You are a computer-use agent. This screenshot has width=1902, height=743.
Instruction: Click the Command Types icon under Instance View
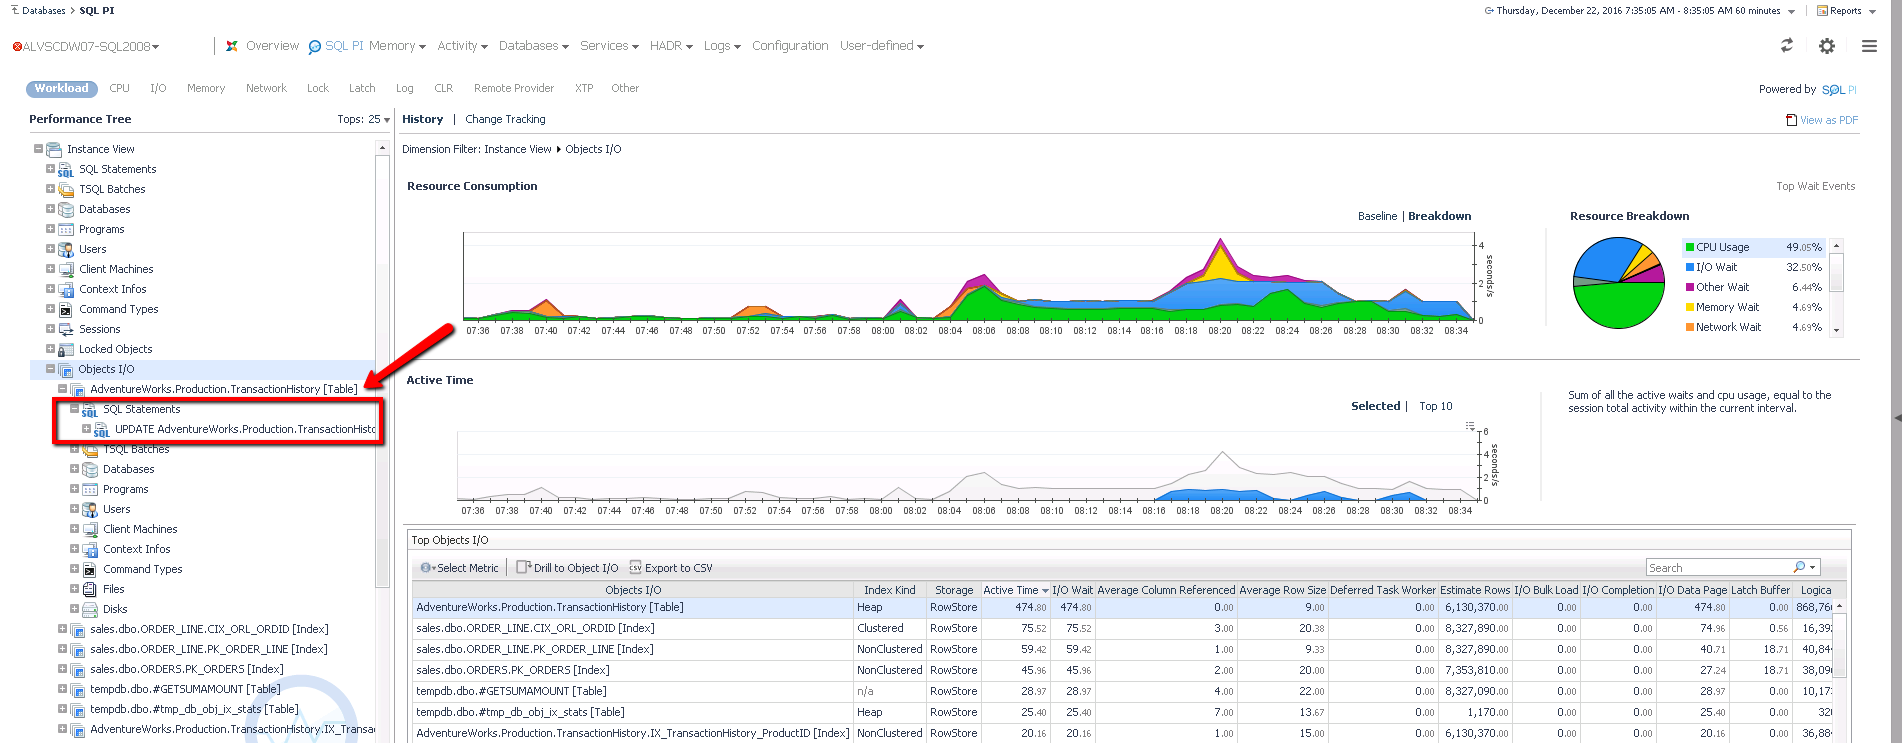click(x=66, y=310)
